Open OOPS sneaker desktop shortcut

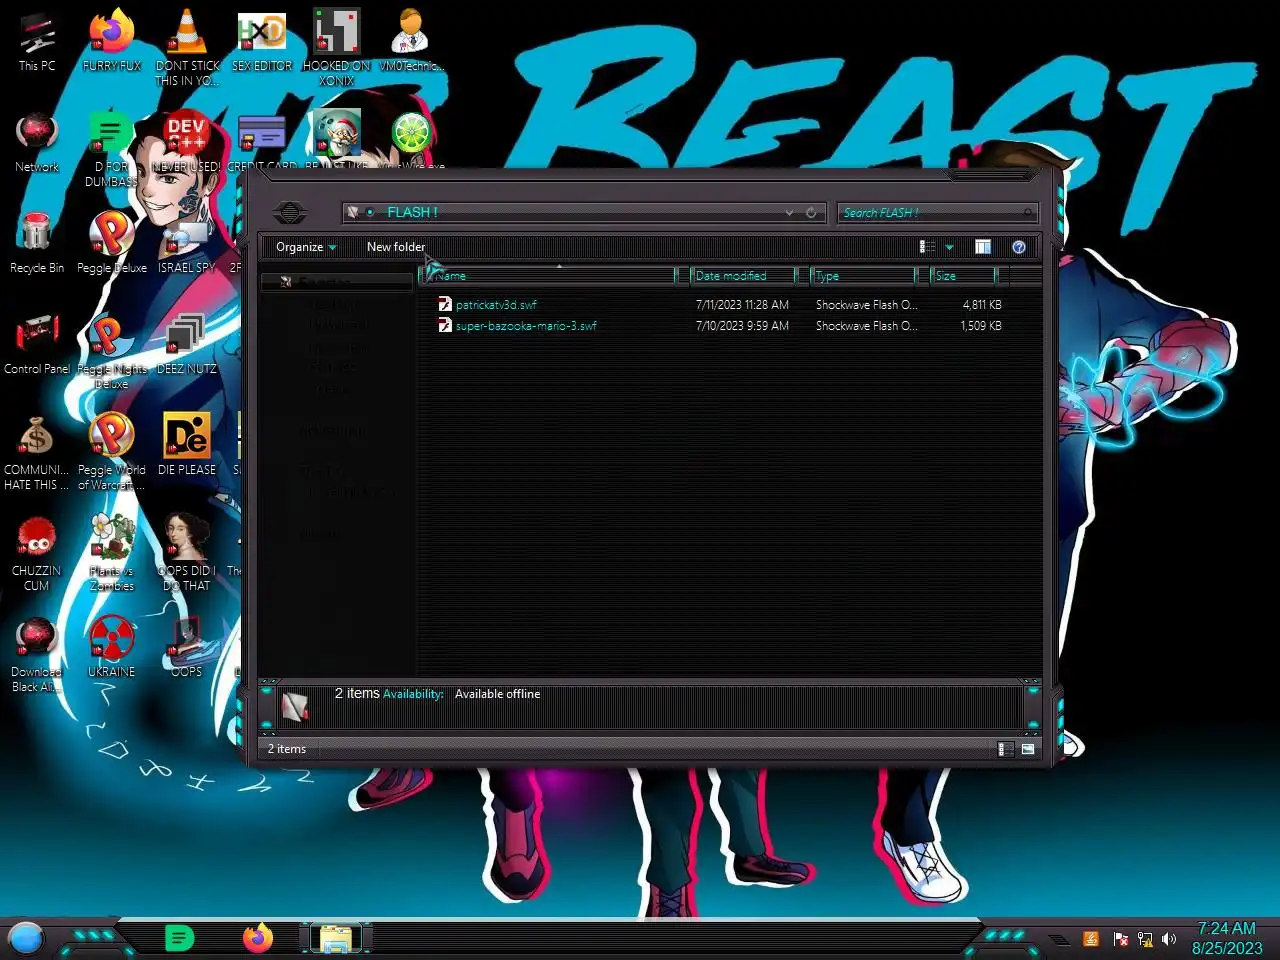point(187,647)
